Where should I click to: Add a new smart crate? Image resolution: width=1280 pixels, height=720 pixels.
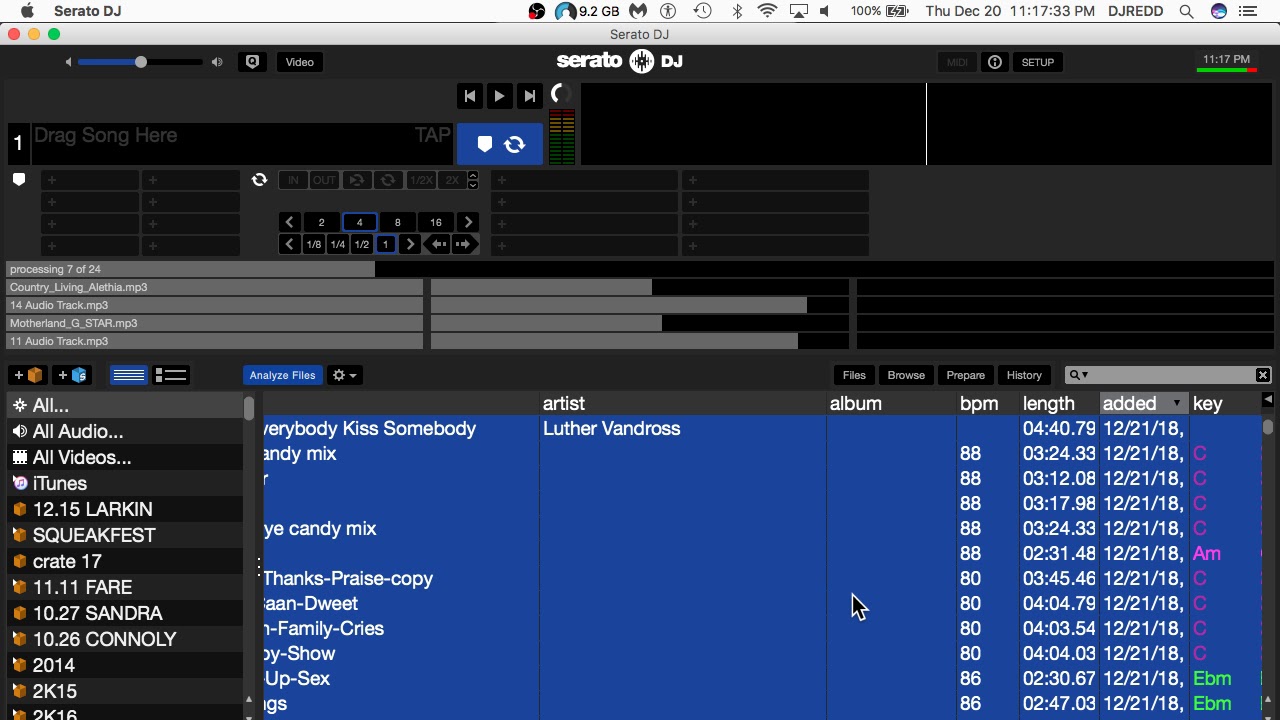[x=71, y=375]
